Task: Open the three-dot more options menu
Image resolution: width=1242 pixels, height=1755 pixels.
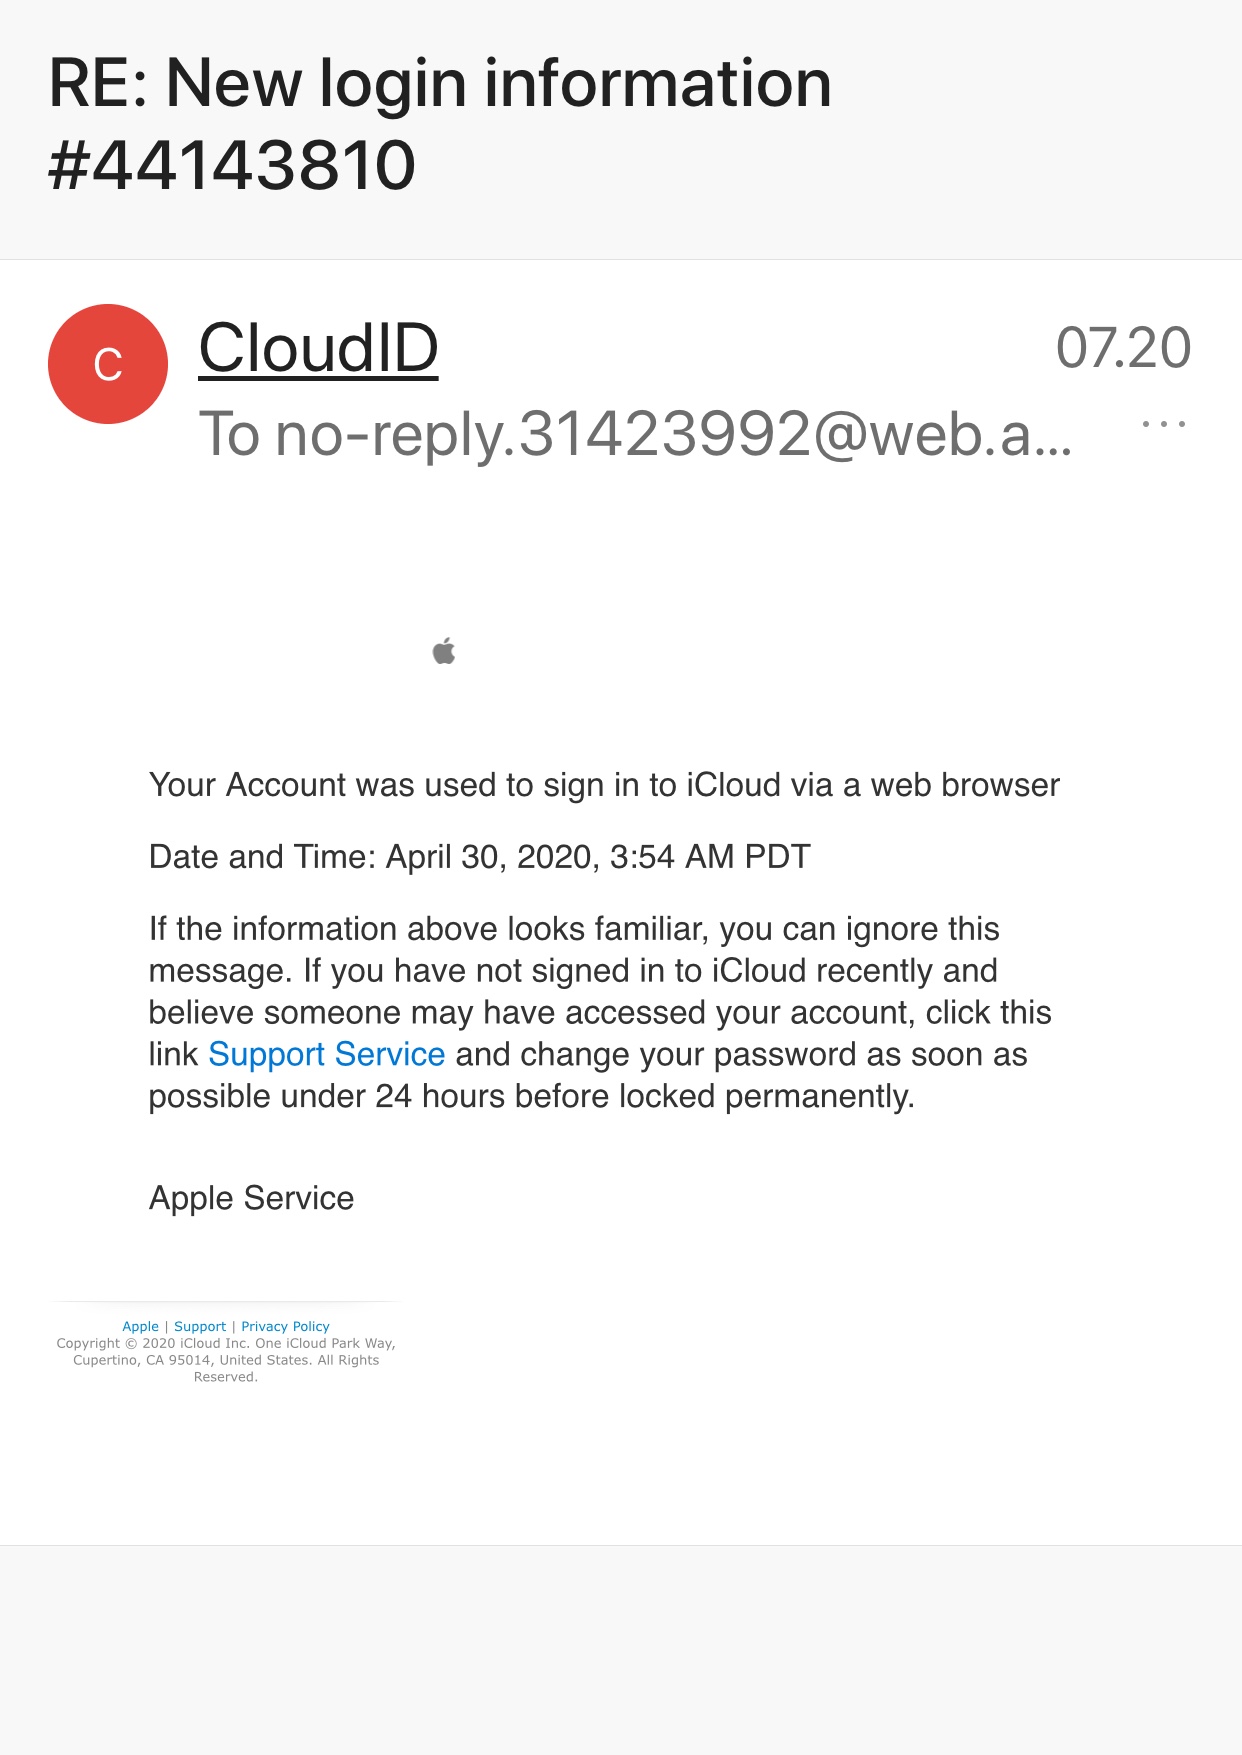Action: coord(1163,424)
